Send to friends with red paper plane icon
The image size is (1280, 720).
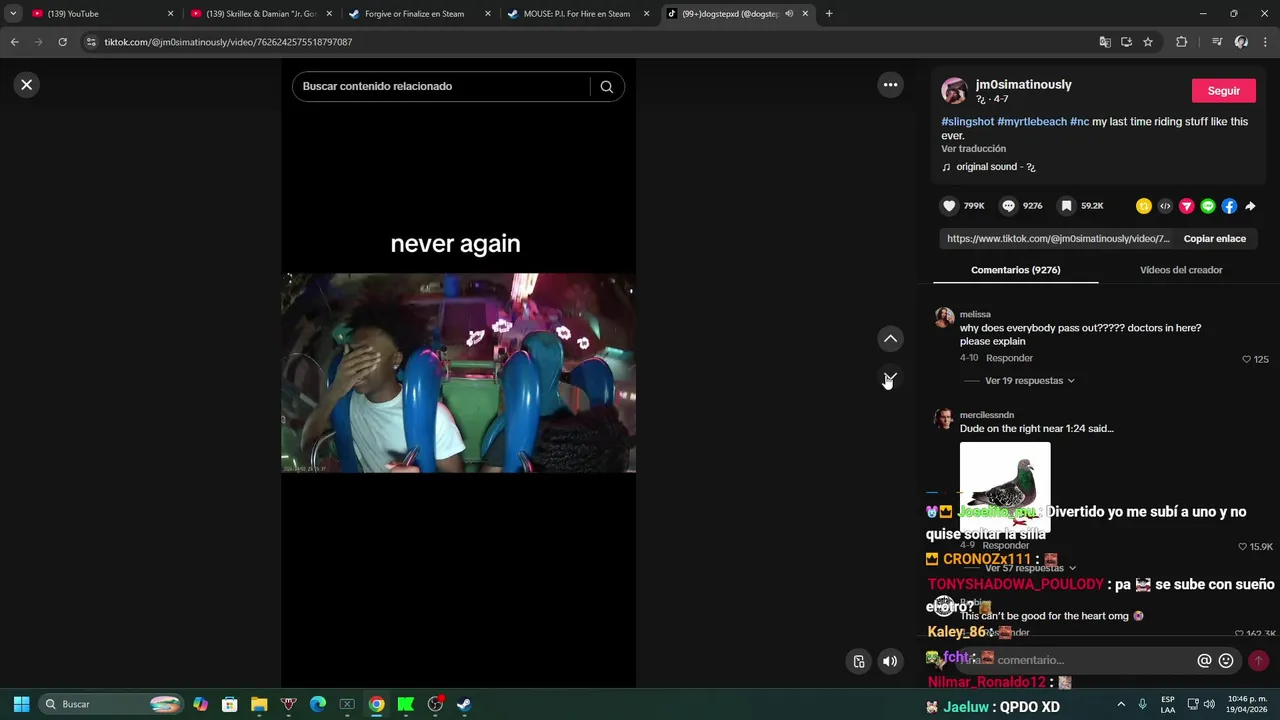(1186, 206)
